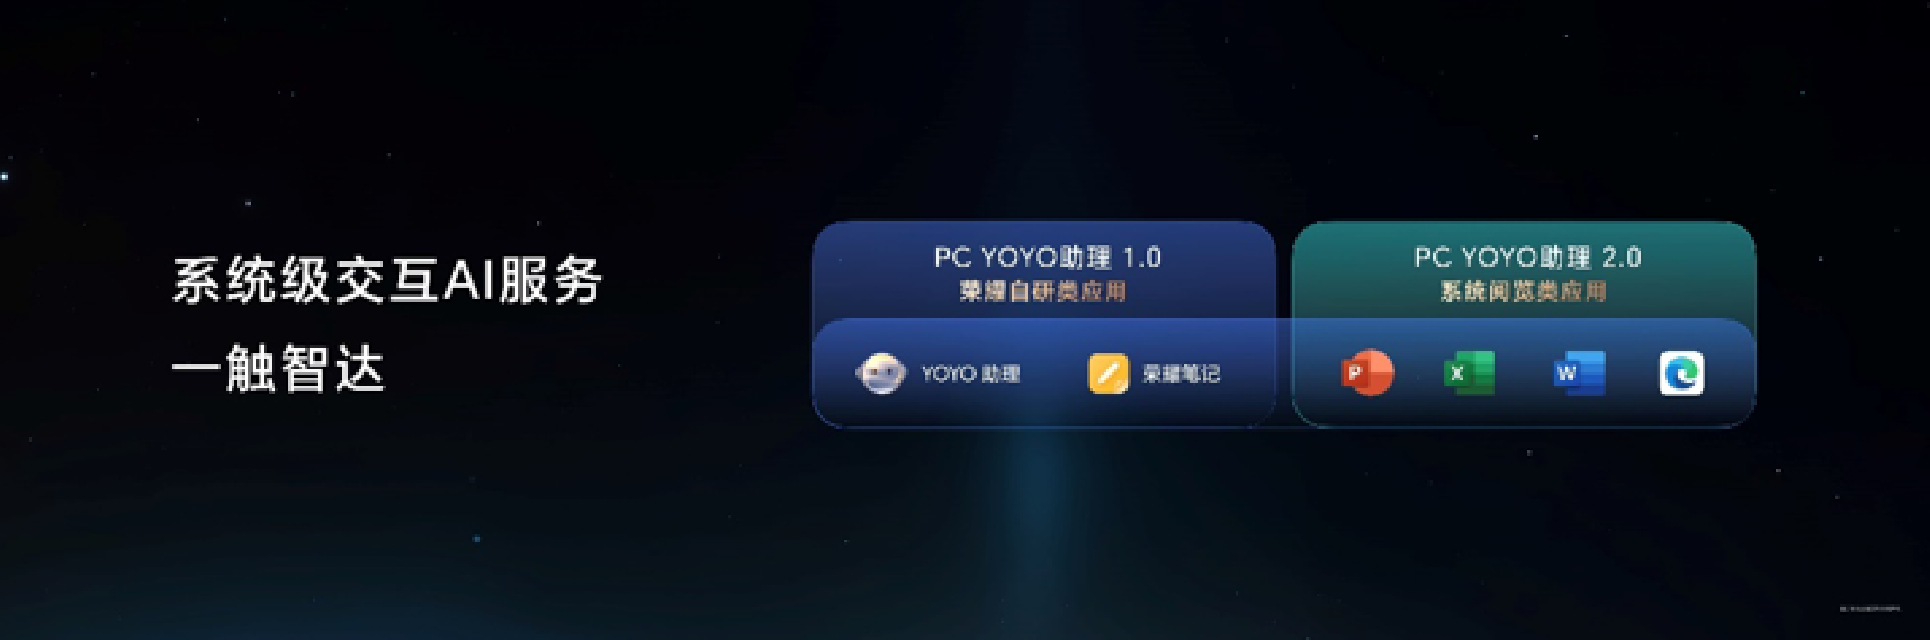Launch the red PowerPoint icon

[1366, 373]
